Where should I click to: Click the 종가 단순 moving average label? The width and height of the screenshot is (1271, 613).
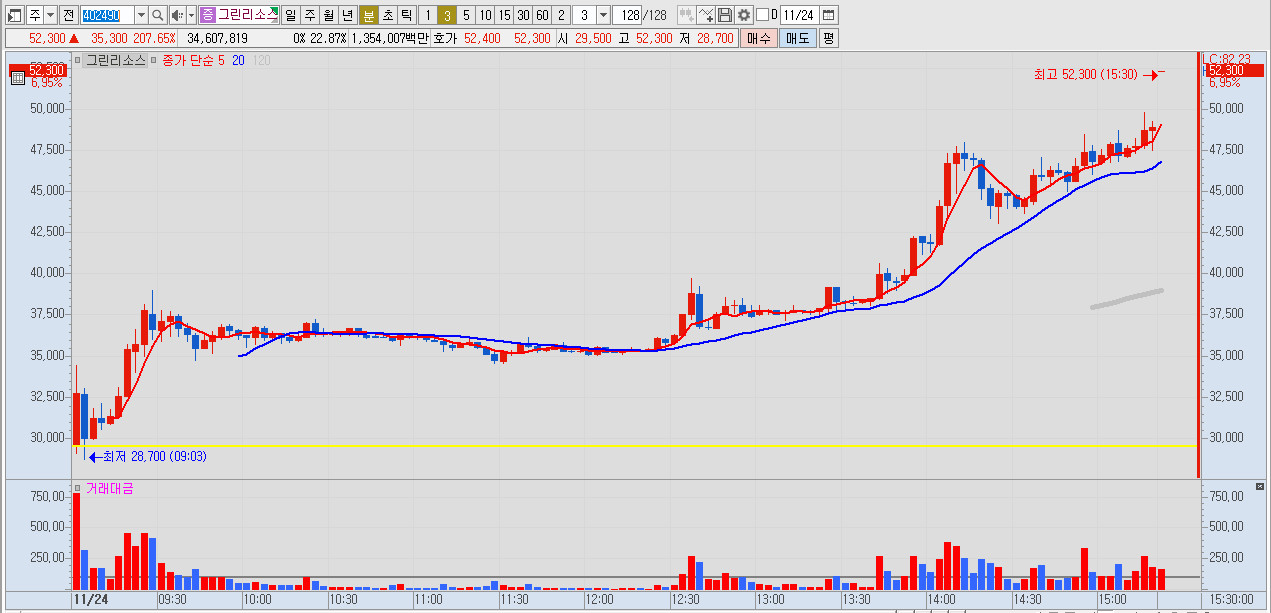point(187,60)
